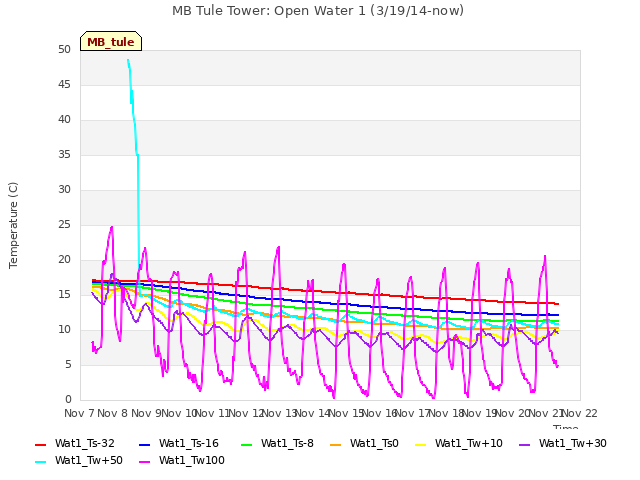Click the 15 y-axis tick label
640x480 pixels.
64,295
